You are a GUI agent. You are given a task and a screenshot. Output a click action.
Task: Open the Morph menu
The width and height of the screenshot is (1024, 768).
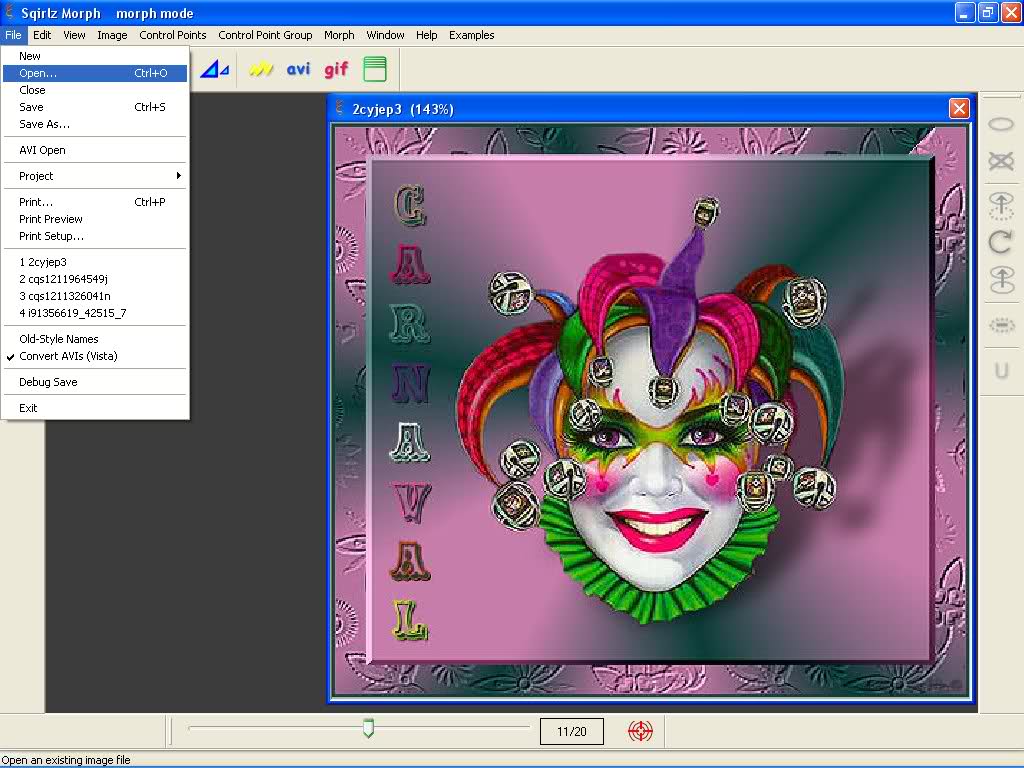339,35
